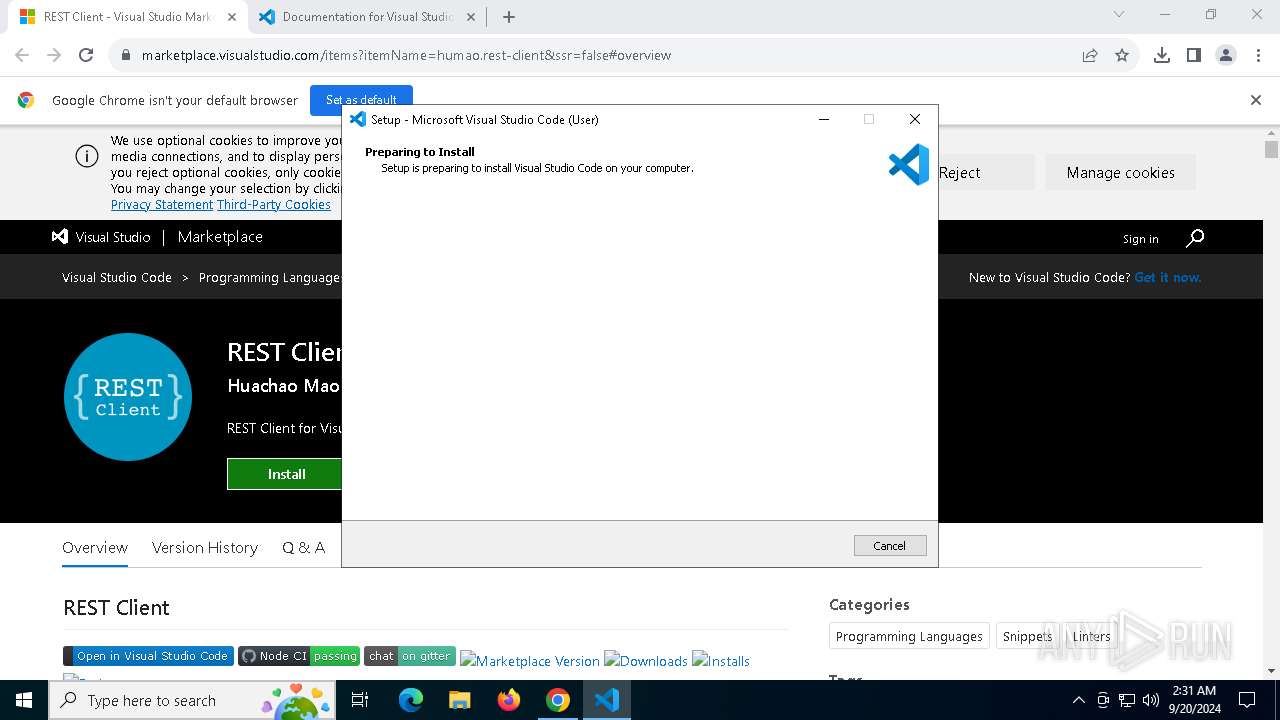Reload the marketplace page
This screenshot has height=720, width=1280.
86,55
